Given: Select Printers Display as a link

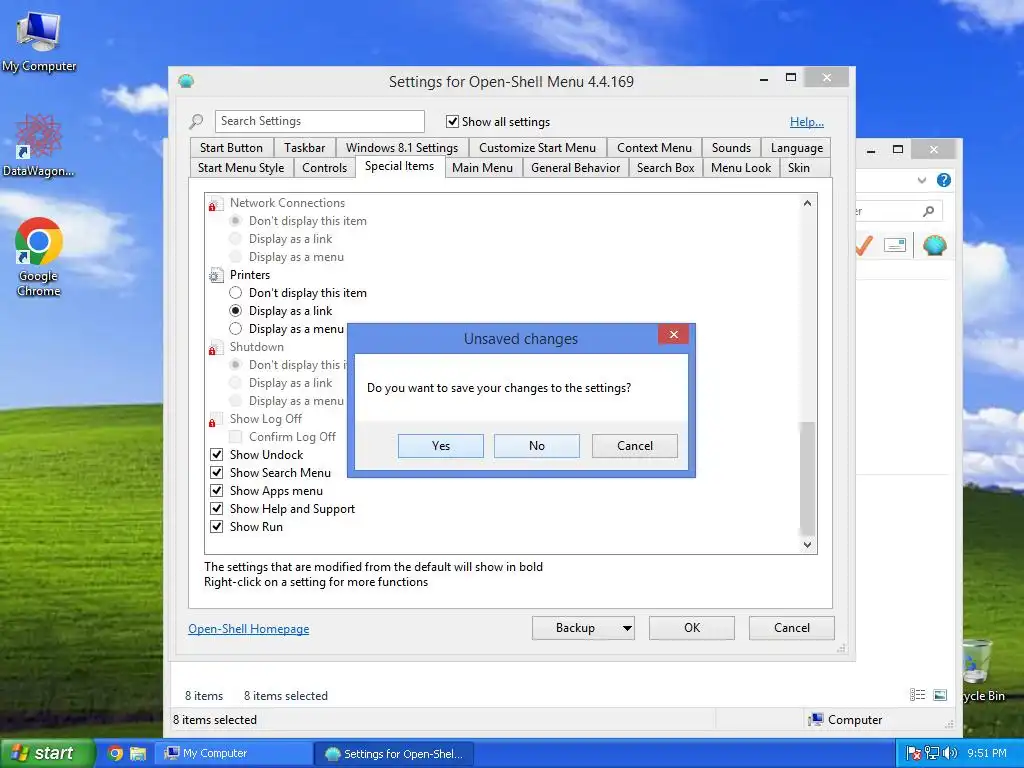Looking at the screenshot, I should point(236,311).
